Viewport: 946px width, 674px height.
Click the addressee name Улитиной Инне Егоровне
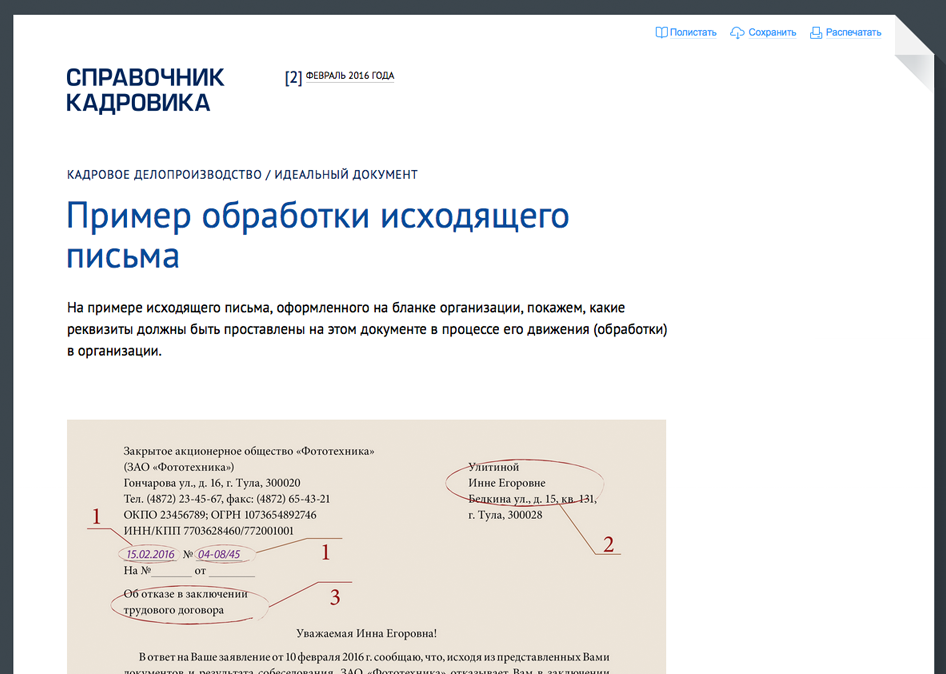click(507, 475)
